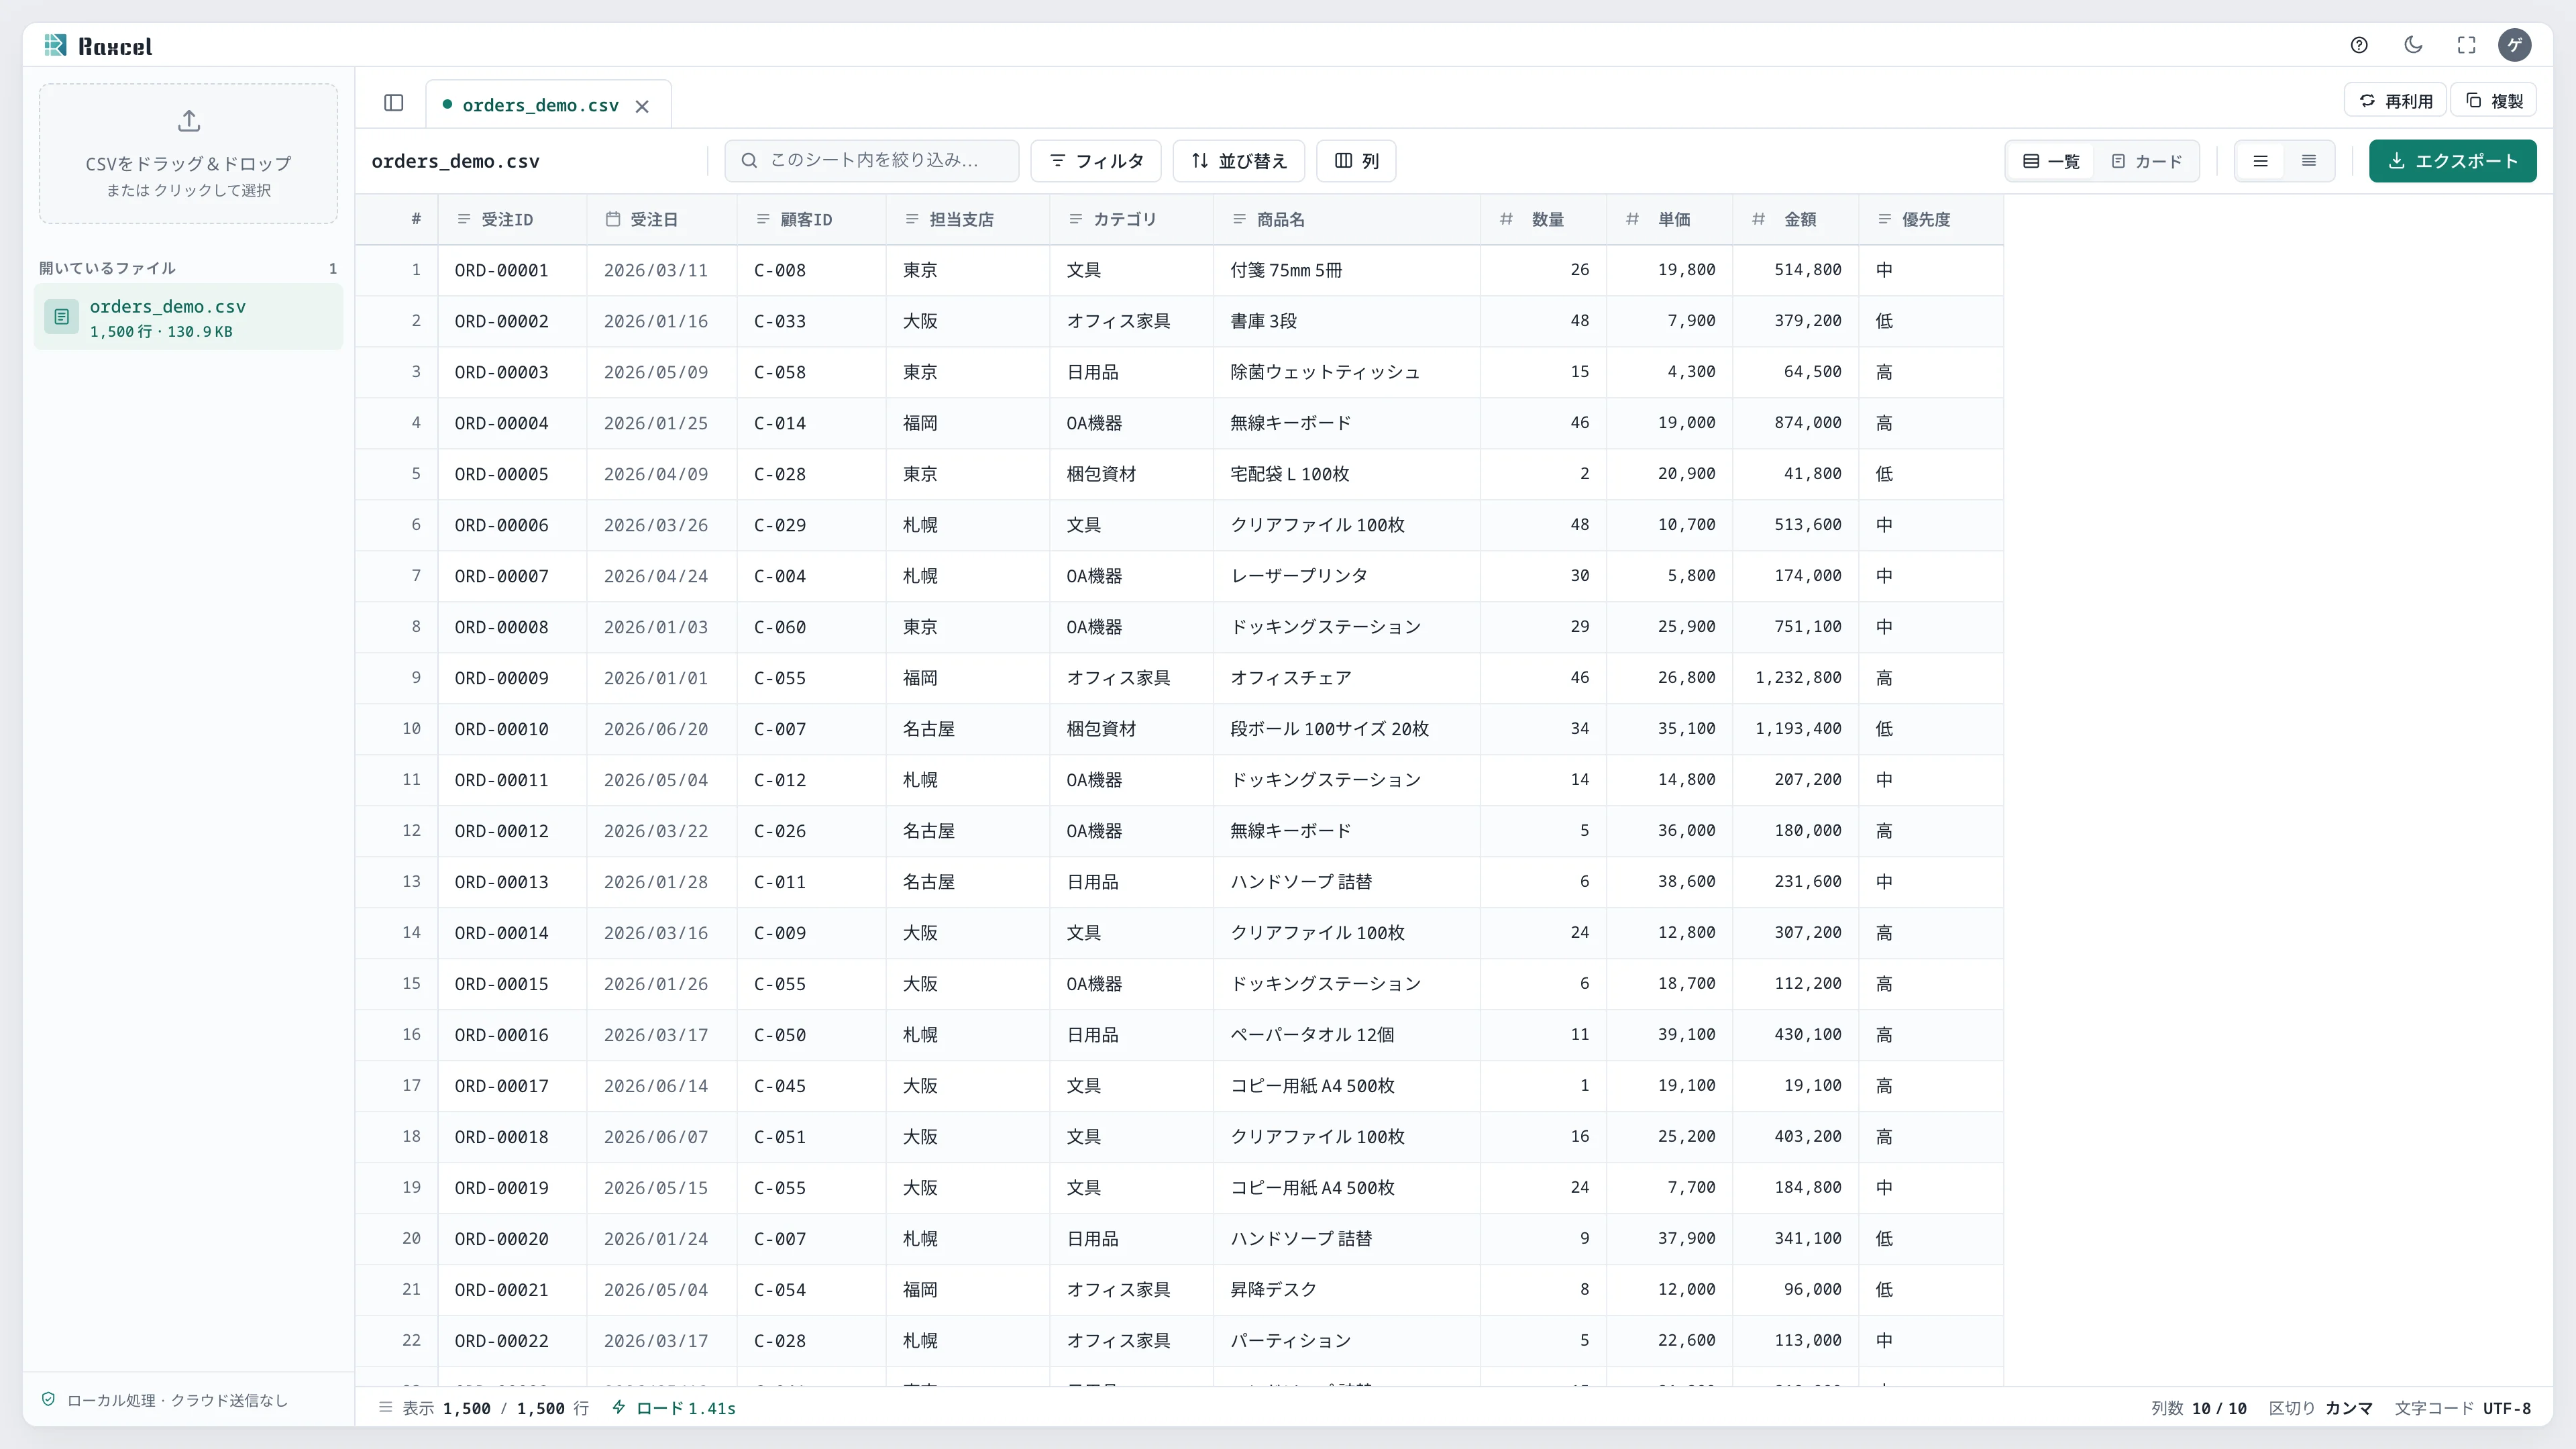Click the 単価 column header
The width and height of the screenshot is (2576, 1449).
(x=1669, y=219)
